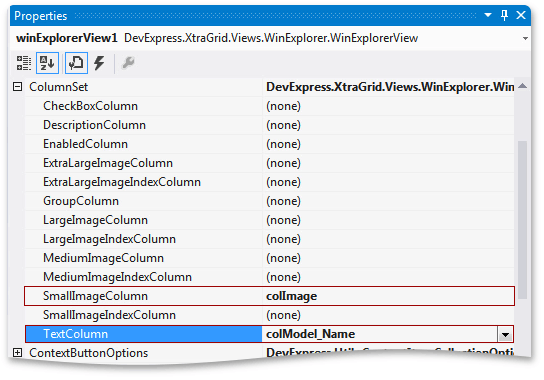This screenshot has height=380, width=544.
Task: Pin the Properties panel
Action: point(504,15)
